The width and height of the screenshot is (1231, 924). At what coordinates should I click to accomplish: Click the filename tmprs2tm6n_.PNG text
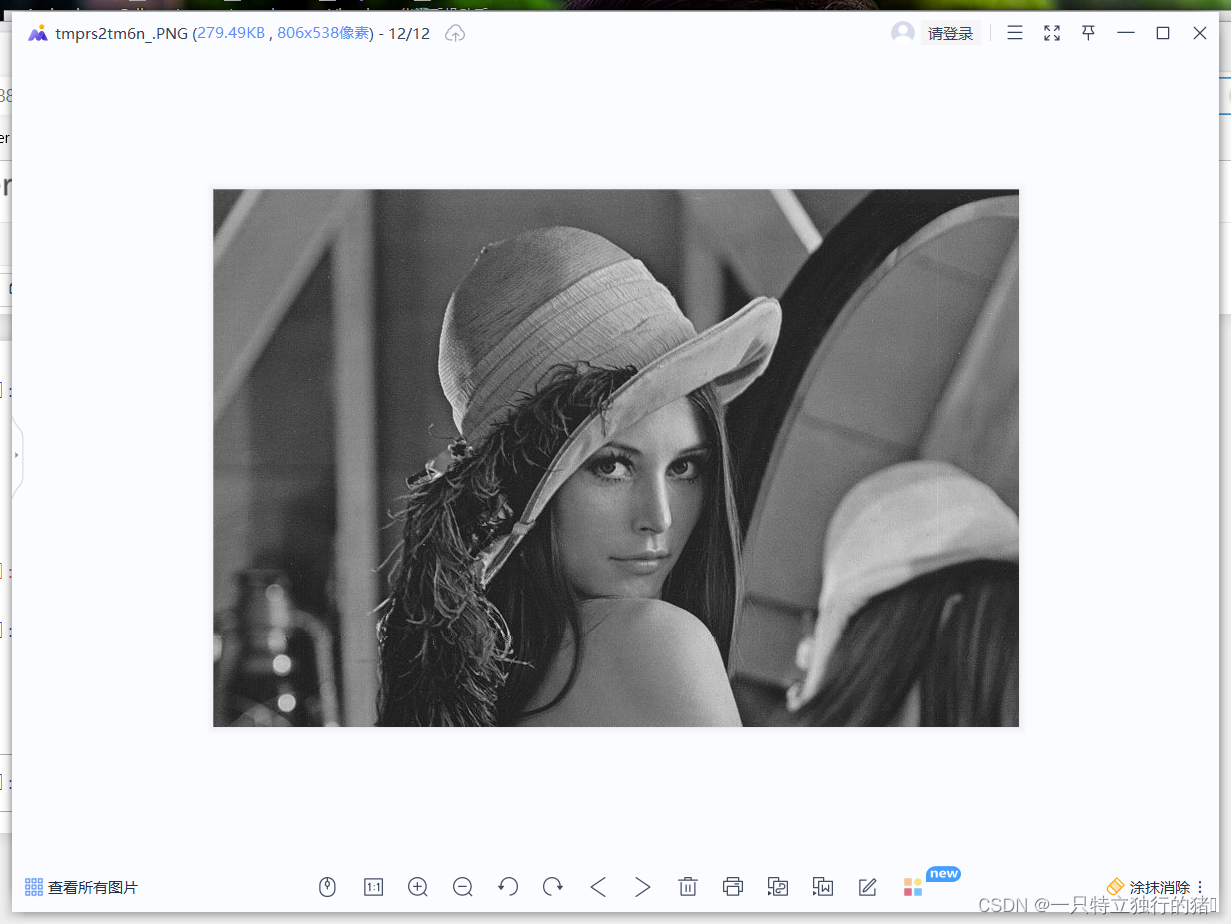(121, 34)
